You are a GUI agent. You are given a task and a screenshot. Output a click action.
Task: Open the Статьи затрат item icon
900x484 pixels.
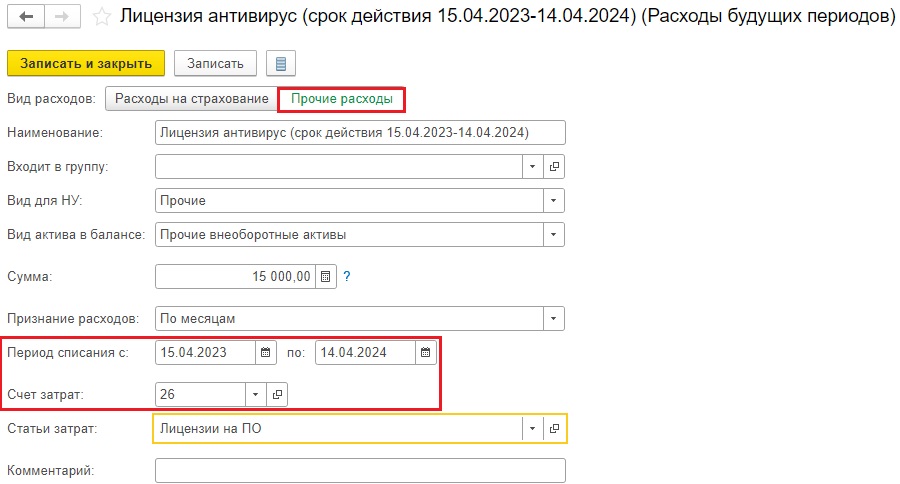[554, 428]
